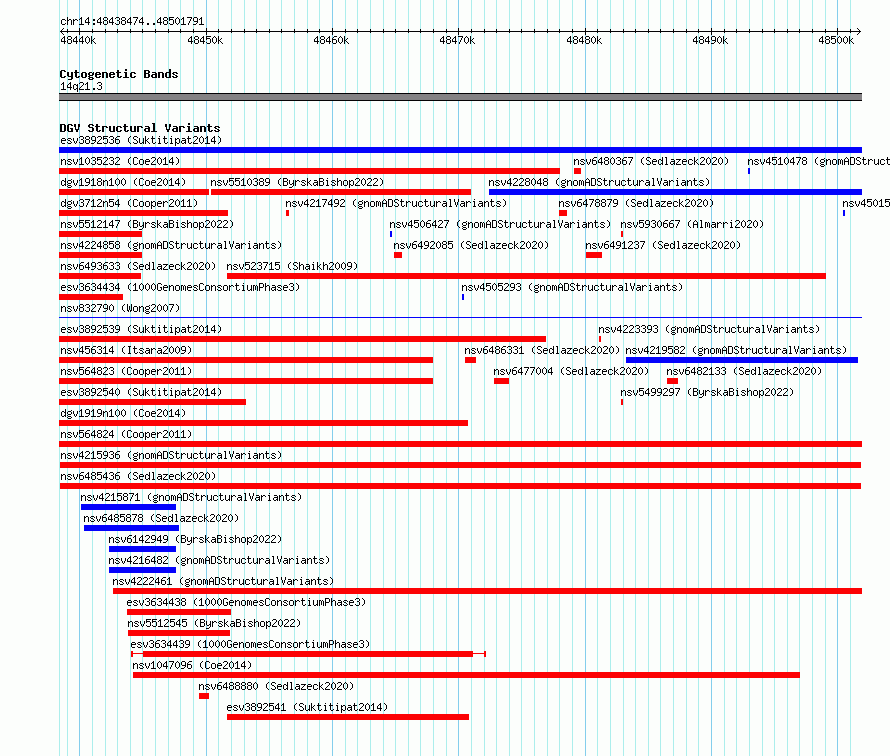890x756 pixels.
Task: Open nsv6493633 (Sedlazeck2020) label
Action: click(138, 266)
